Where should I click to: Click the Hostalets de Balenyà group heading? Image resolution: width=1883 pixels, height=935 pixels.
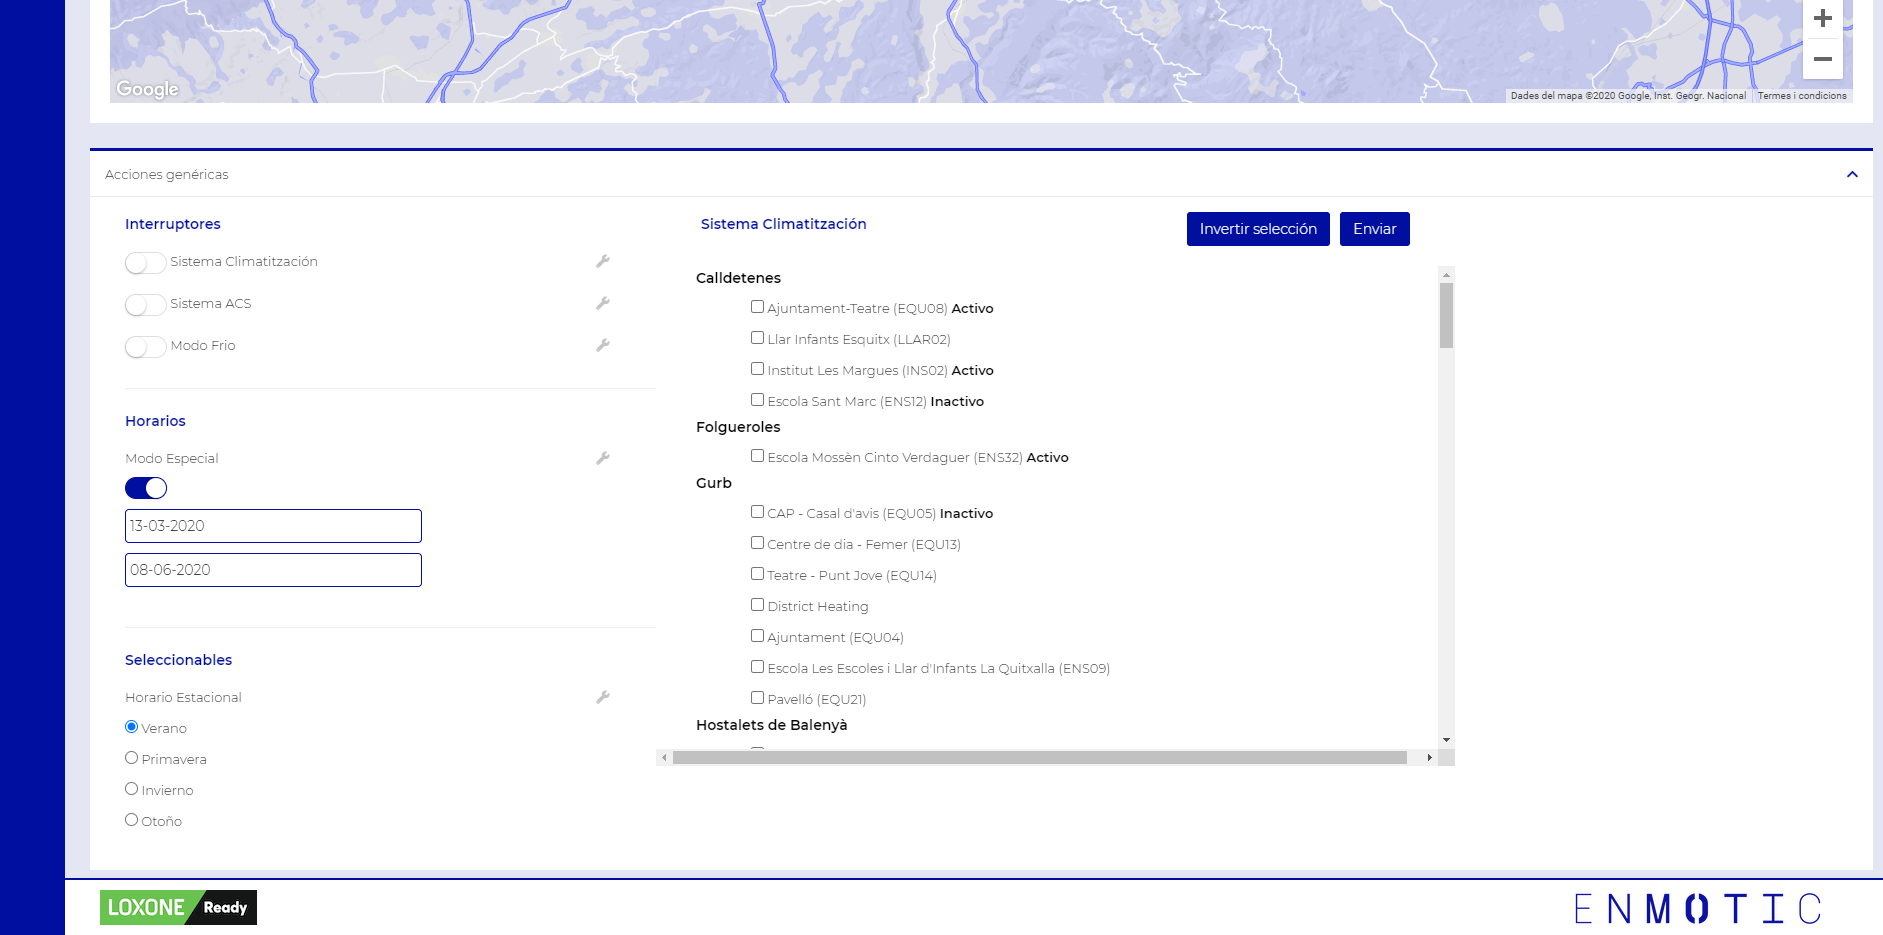(771, 725)
